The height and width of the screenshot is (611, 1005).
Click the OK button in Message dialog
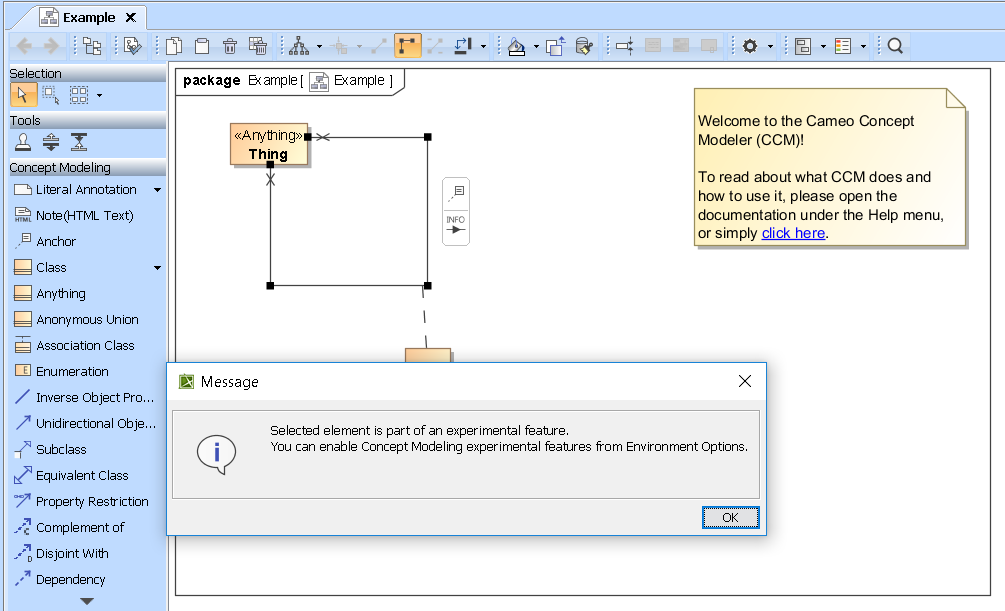click(x=730, y=517)
